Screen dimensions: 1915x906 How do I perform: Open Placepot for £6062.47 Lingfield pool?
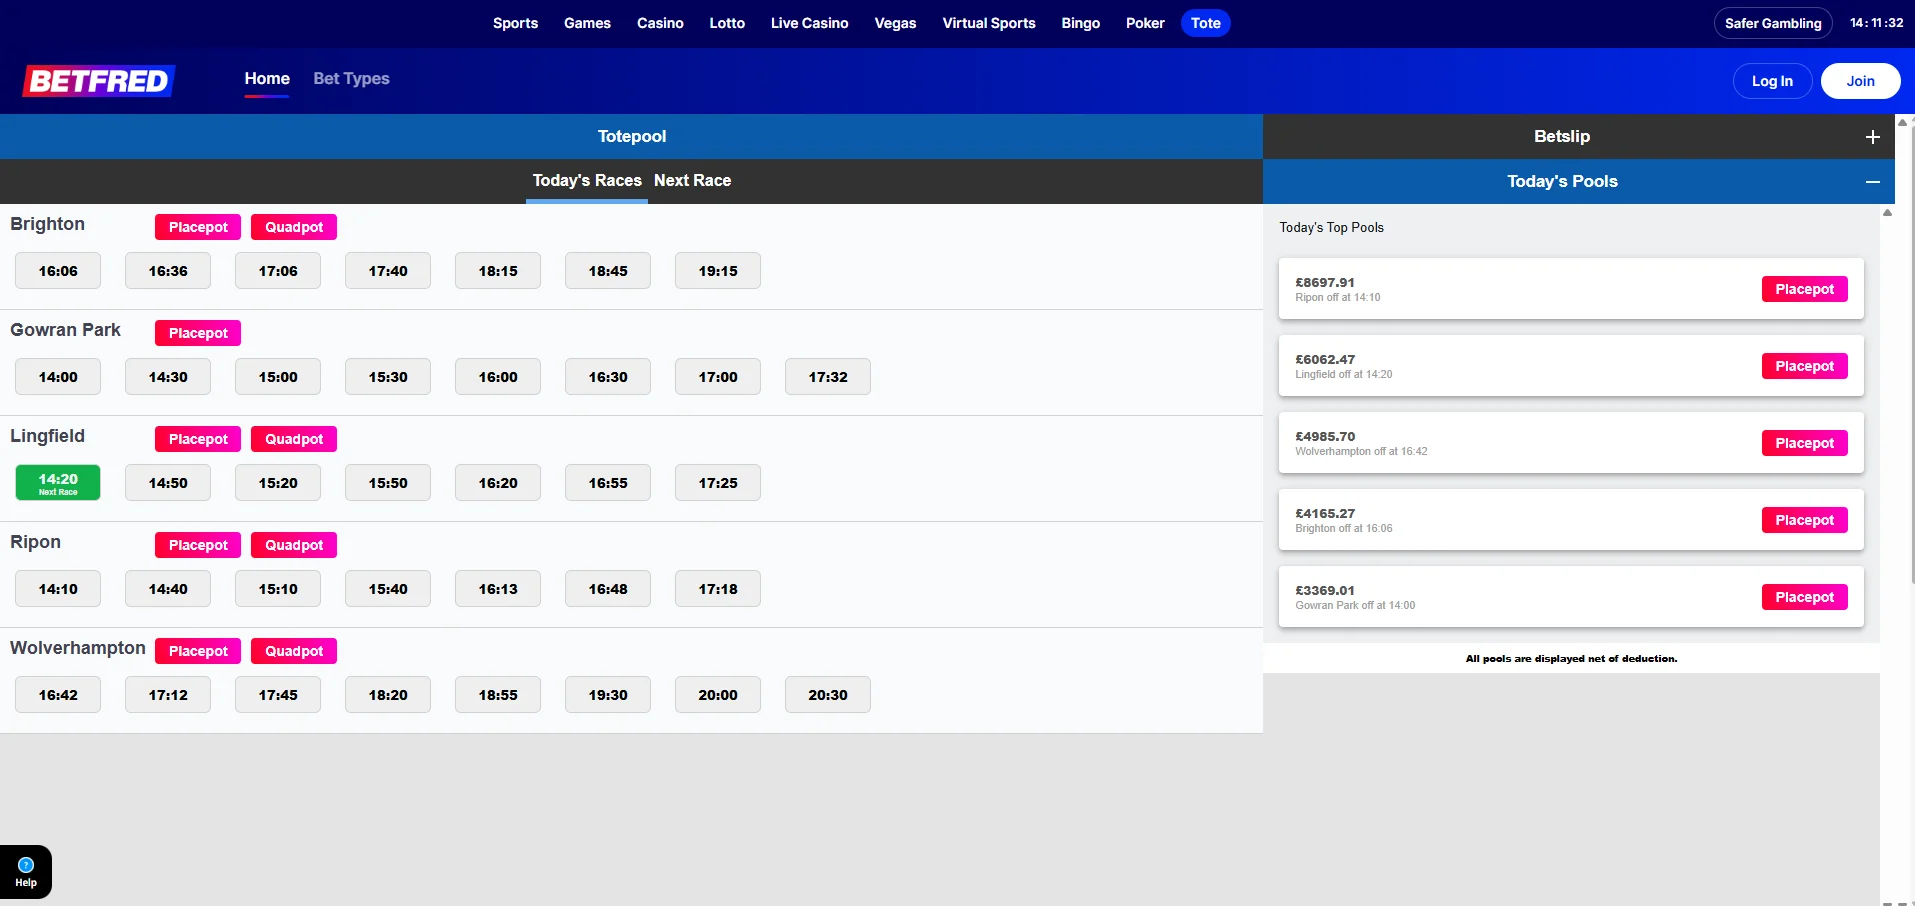(x=1804, y=366)
